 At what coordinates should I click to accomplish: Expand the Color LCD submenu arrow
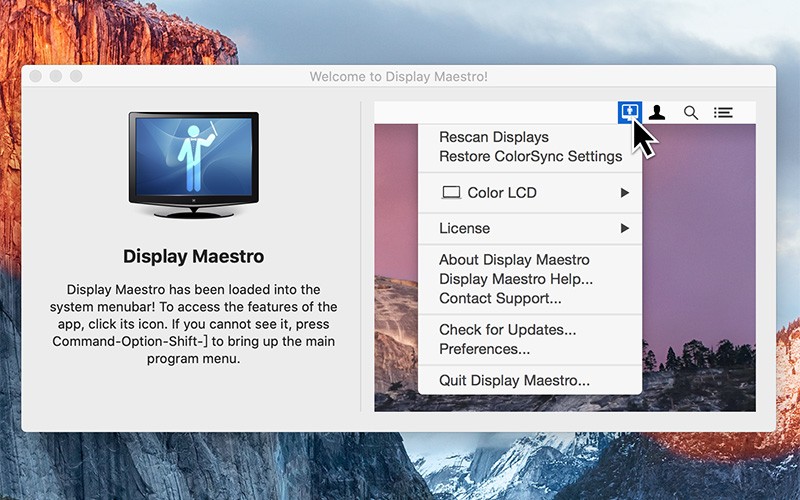pyautogui.click(x=624, y=193)
